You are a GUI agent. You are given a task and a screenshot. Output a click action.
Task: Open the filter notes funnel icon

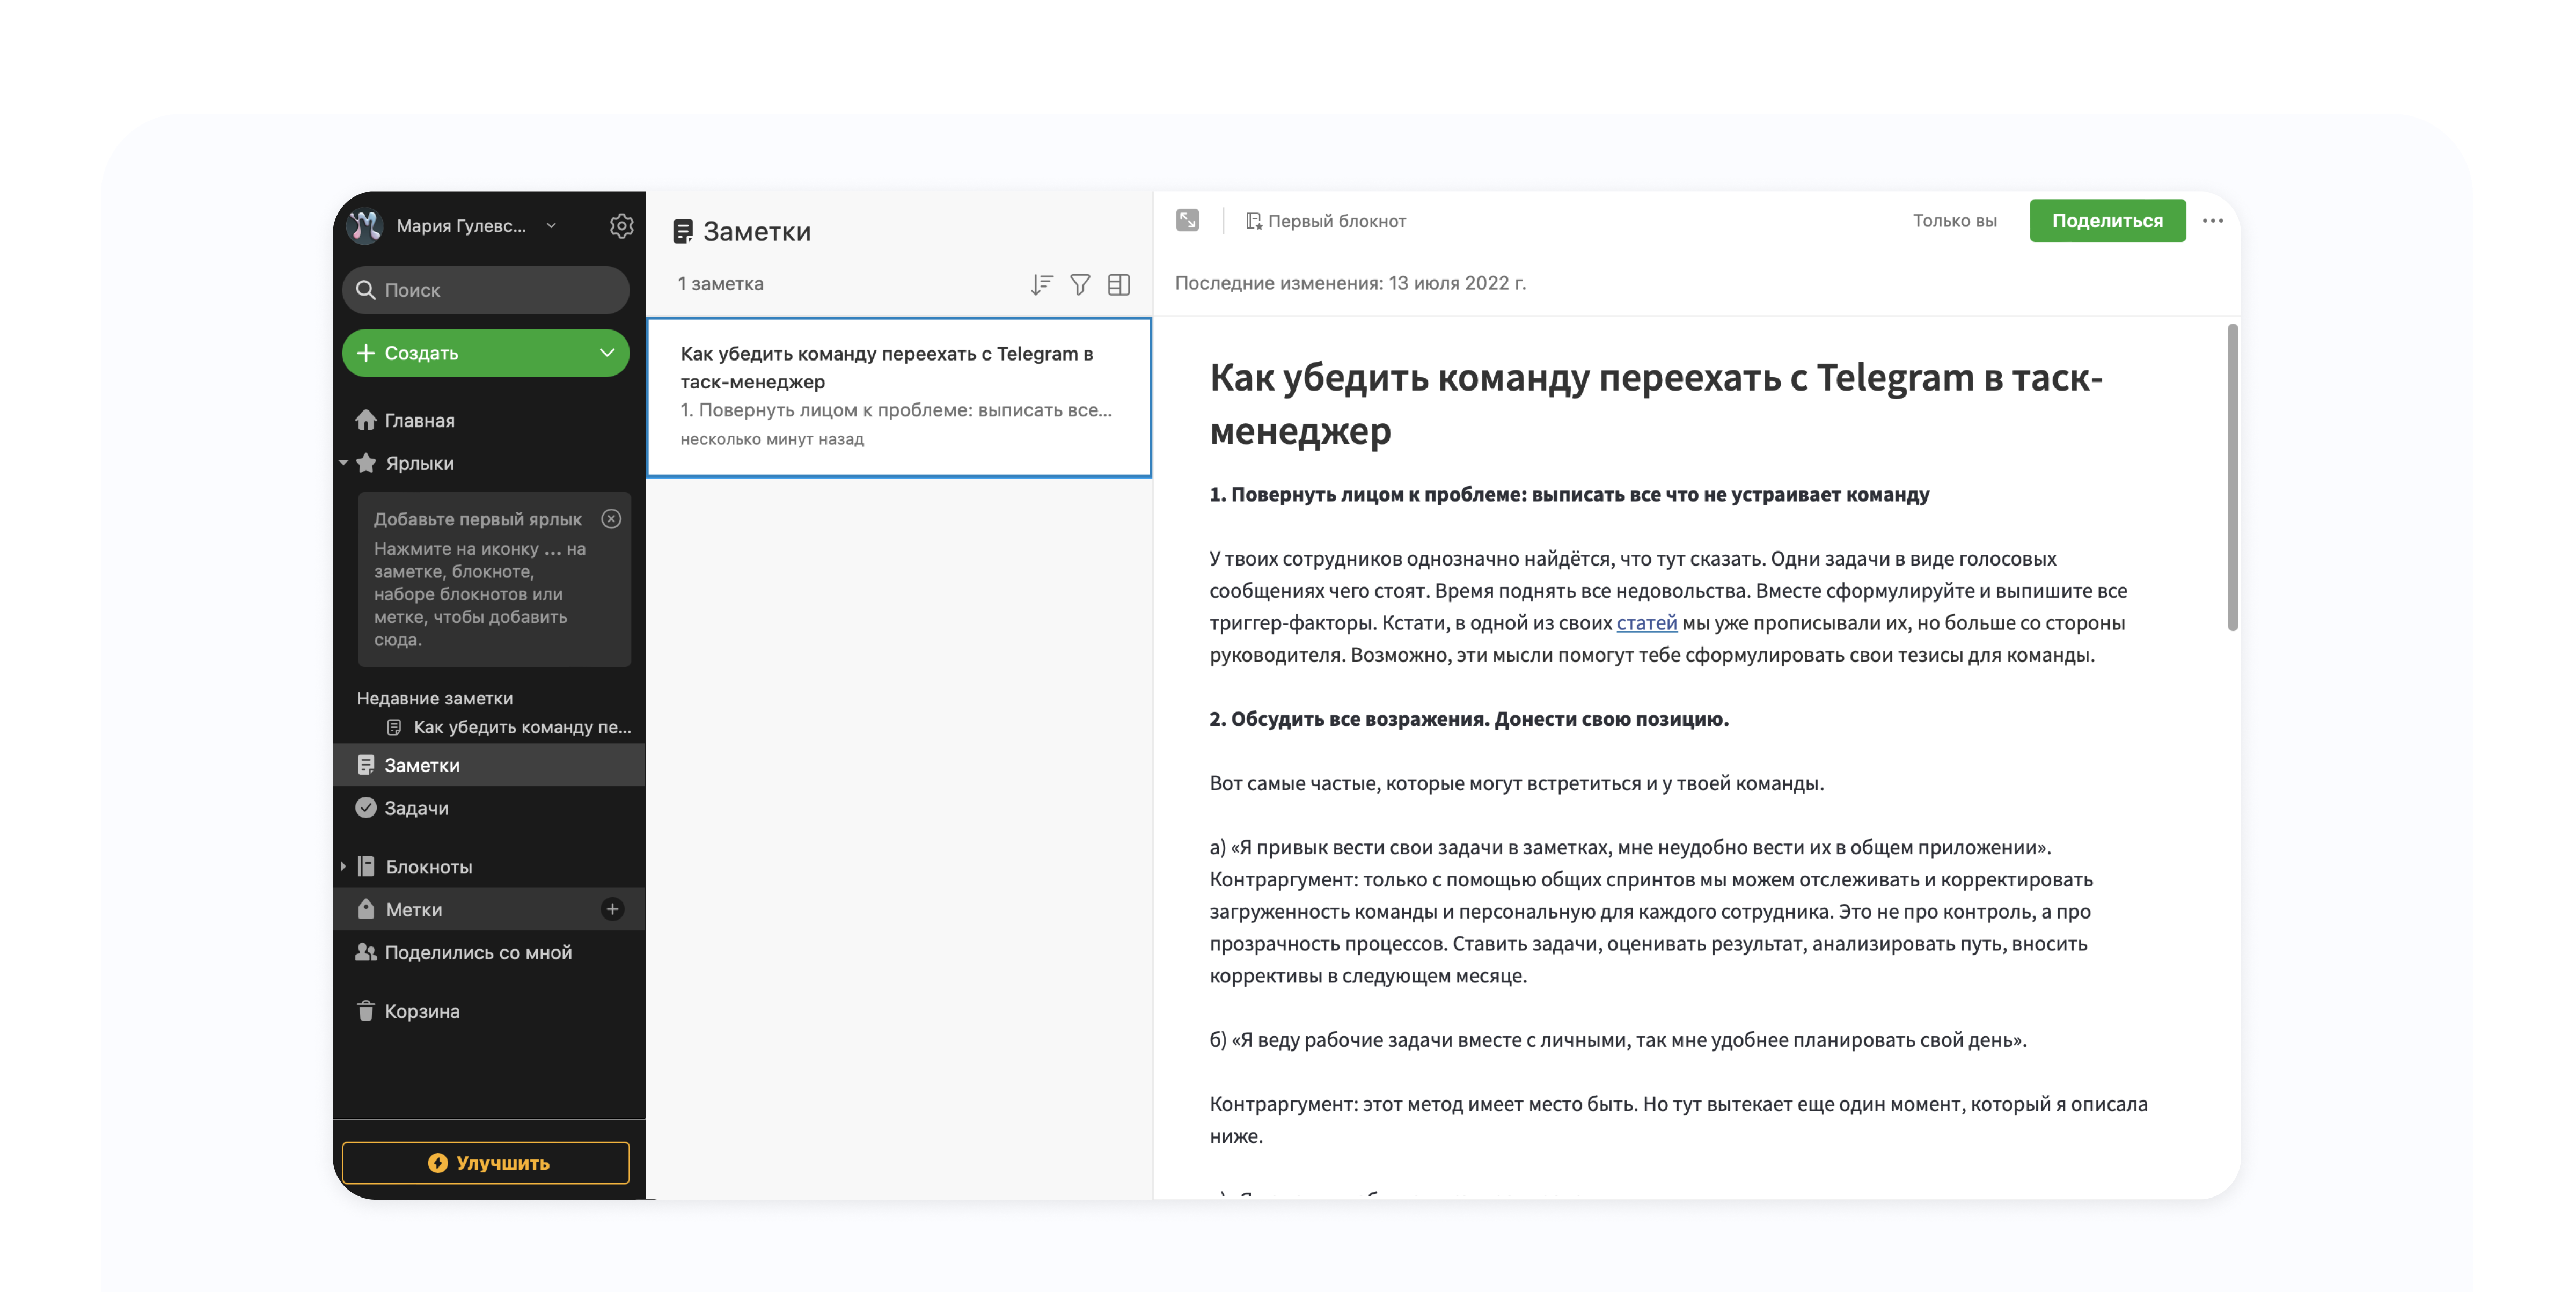pyautogui.click(x=1080, y=285)
